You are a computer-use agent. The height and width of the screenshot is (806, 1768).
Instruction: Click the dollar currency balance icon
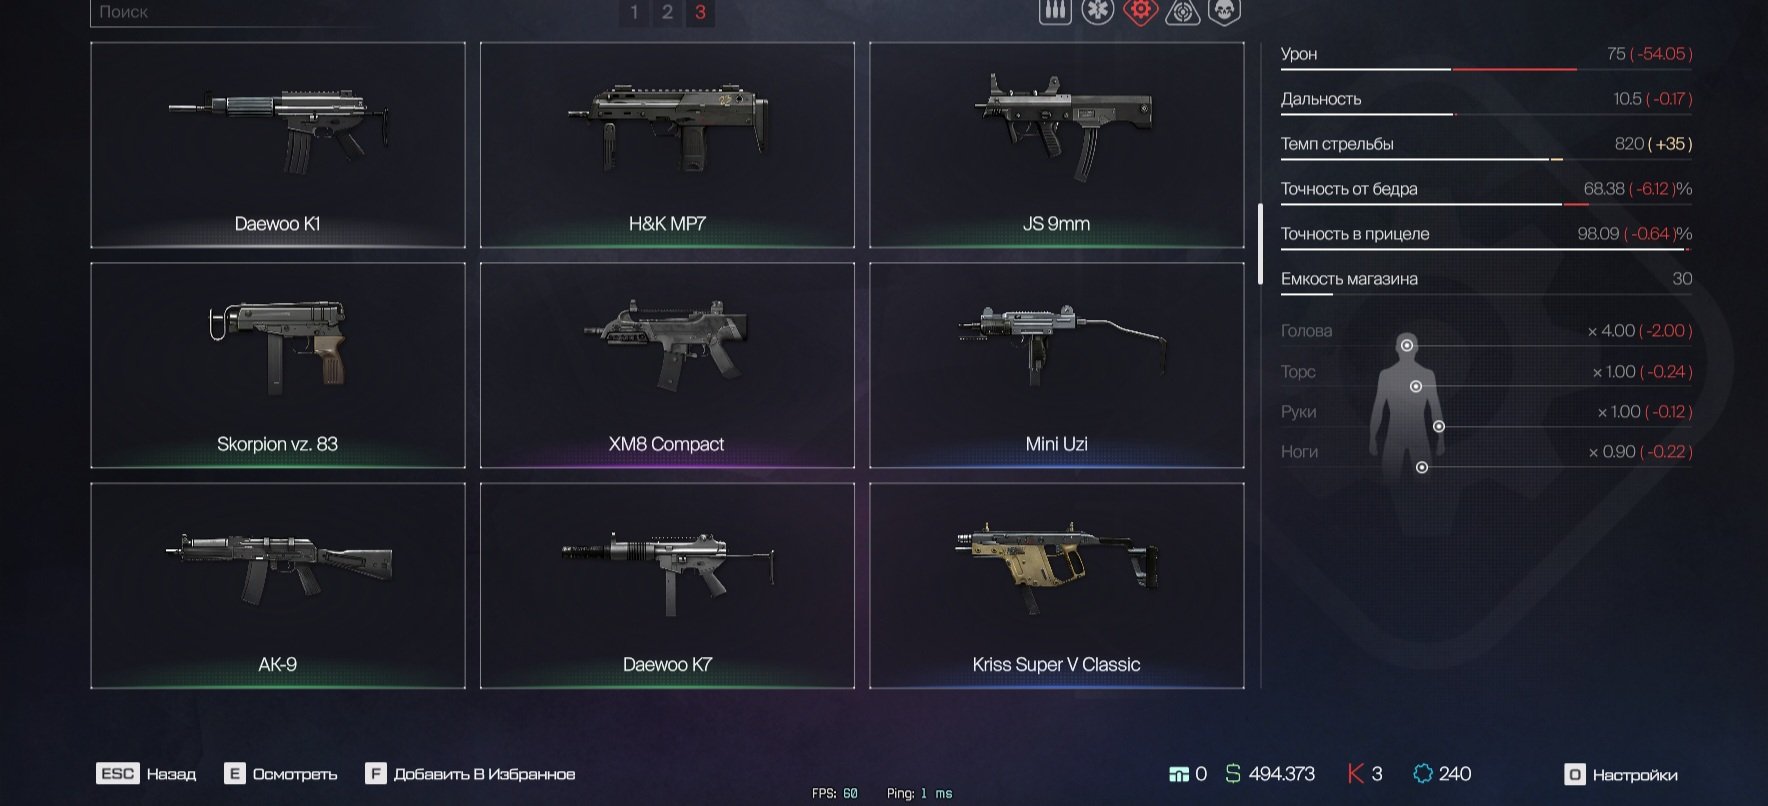point(1233,774)
